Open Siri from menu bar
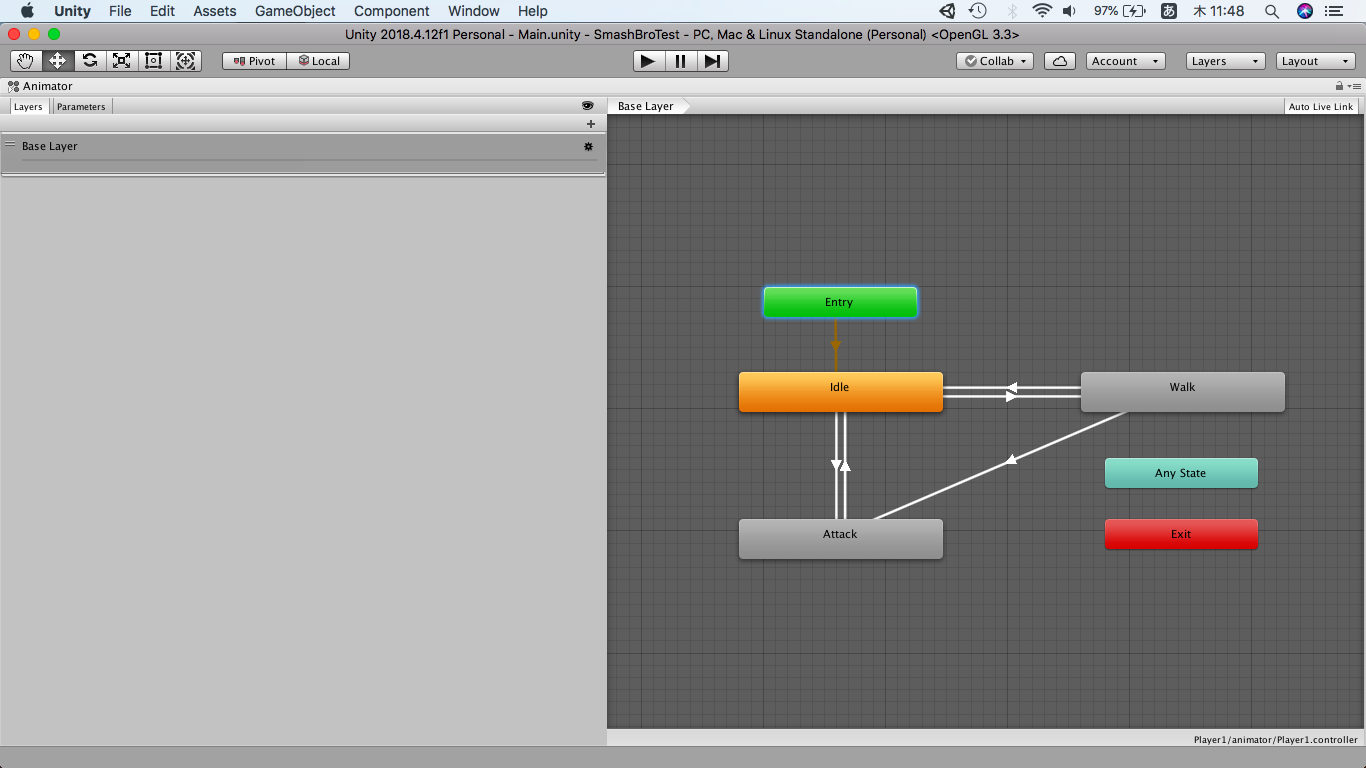The width and height of the screenshot is (1366, 768). (1305, 11)
